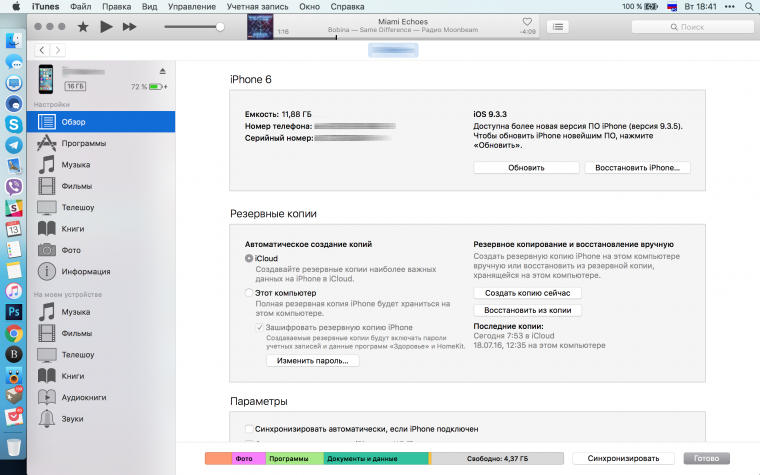Open Музыка under Настройки
This screenshot has width=760, height=475.
[101, 165]
